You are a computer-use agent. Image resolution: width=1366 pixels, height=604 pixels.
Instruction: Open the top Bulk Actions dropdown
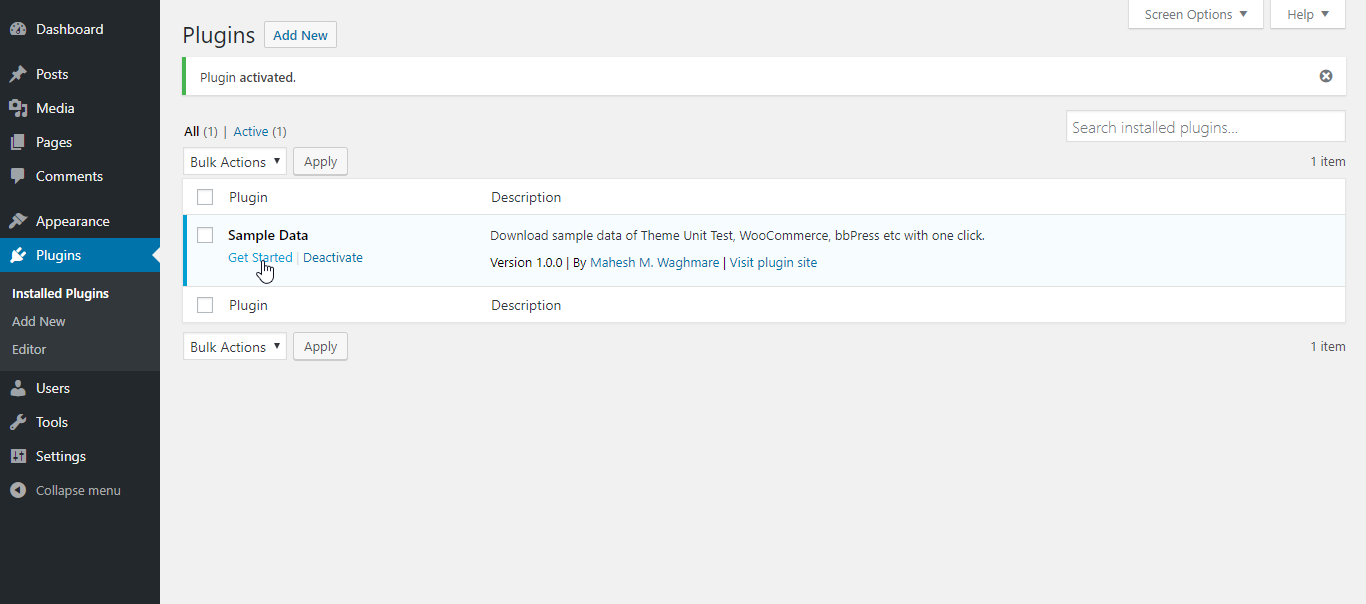point(235,162)
